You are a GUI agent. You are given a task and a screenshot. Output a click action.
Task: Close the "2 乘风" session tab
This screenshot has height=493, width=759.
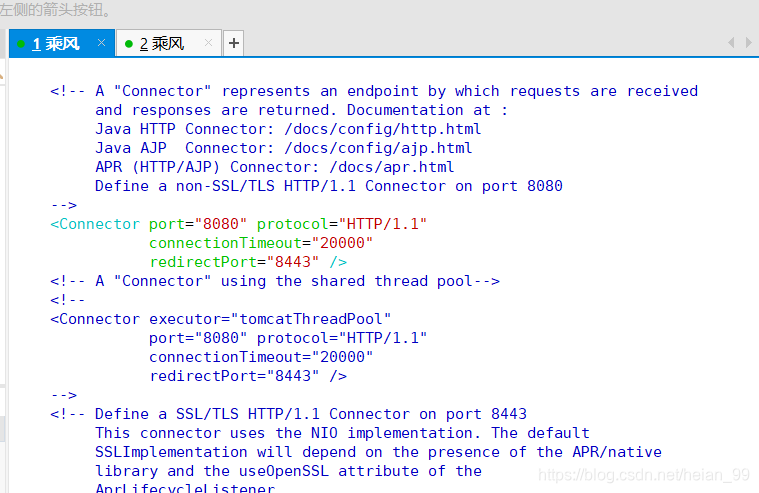[x=207, y=43]
